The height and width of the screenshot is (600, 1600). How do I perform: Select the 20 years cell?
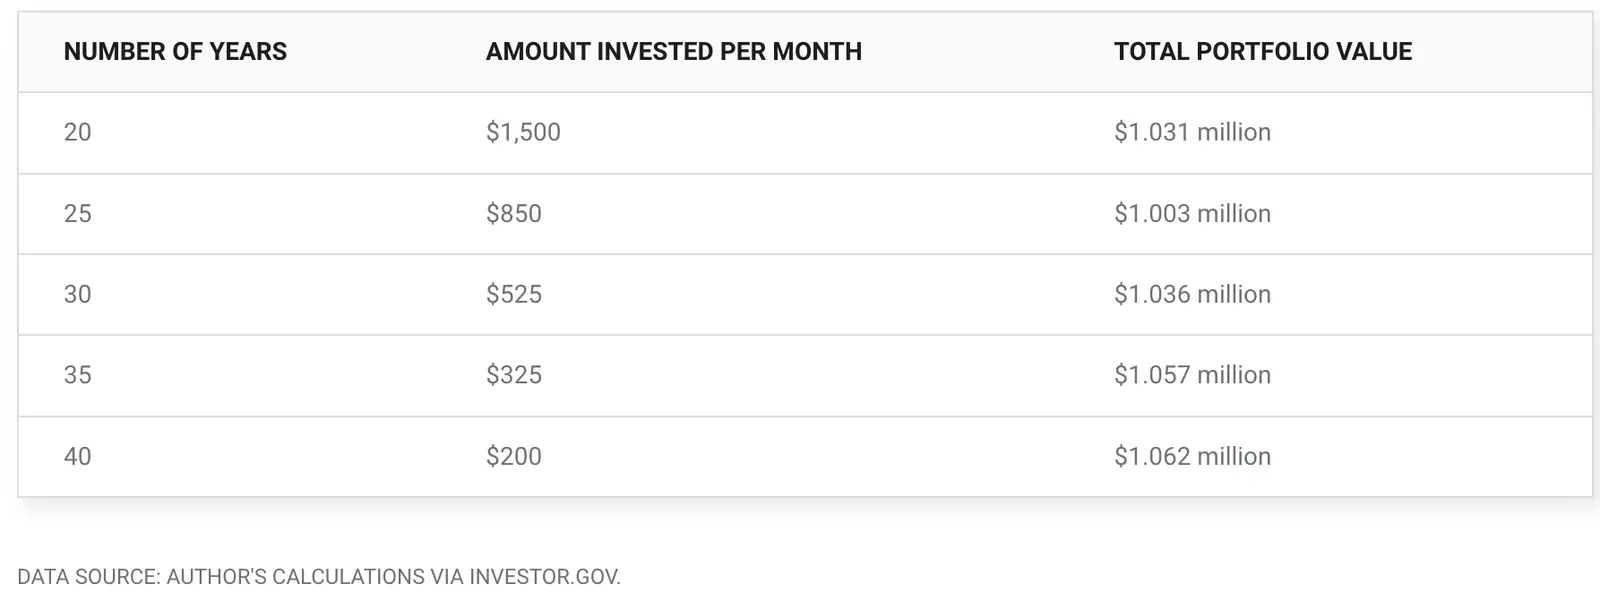pyautogui.click(x=78, y=132)
